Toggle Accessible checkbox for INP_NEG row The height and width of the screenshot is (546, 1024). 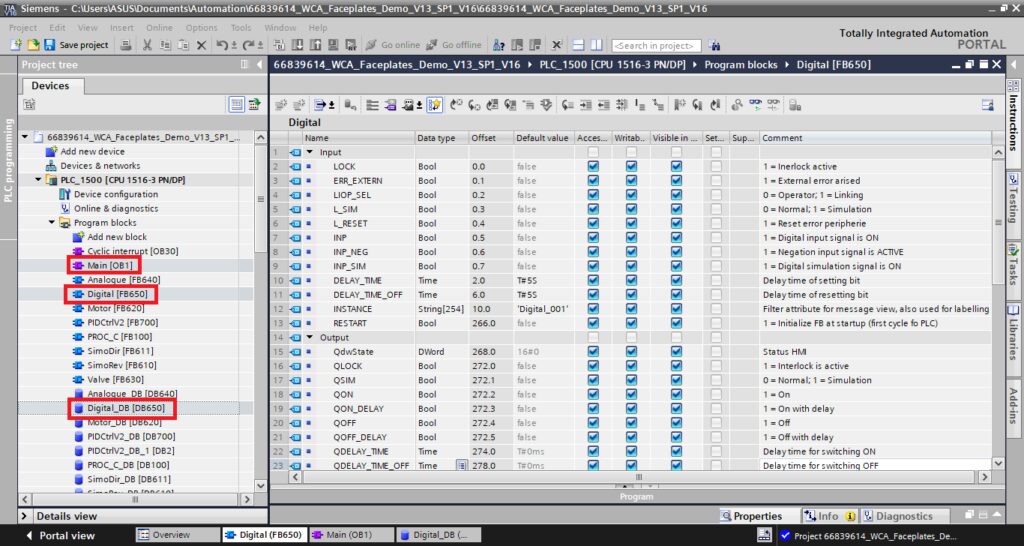tap(592, 252)
